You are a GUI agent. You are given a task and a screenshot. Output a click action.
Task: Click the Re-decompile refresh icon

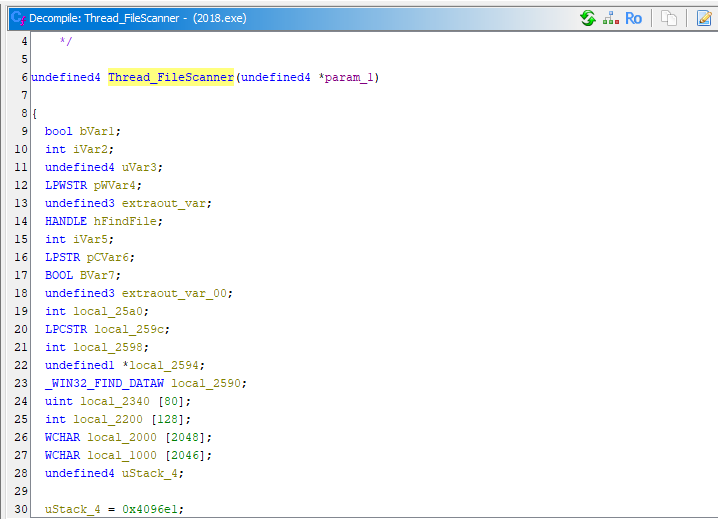(x=587, y=18)
